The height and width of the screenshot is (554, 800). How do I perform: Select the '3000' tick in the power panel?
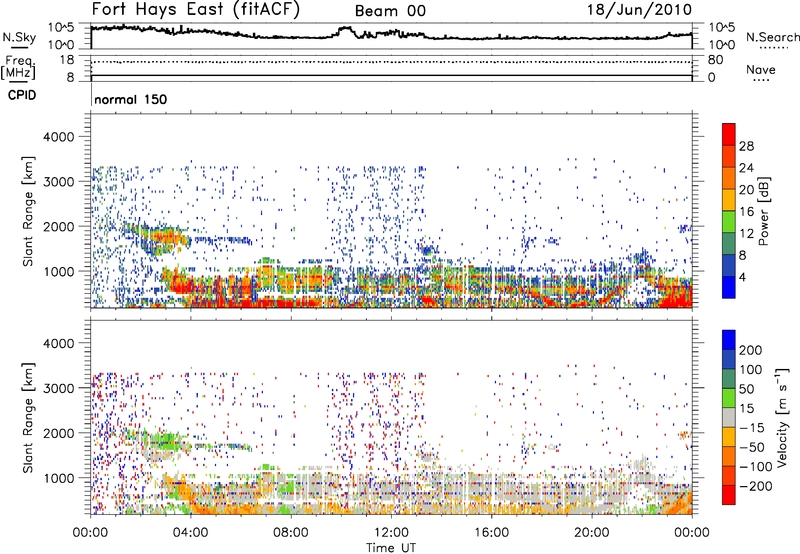[x=58, y=182]
